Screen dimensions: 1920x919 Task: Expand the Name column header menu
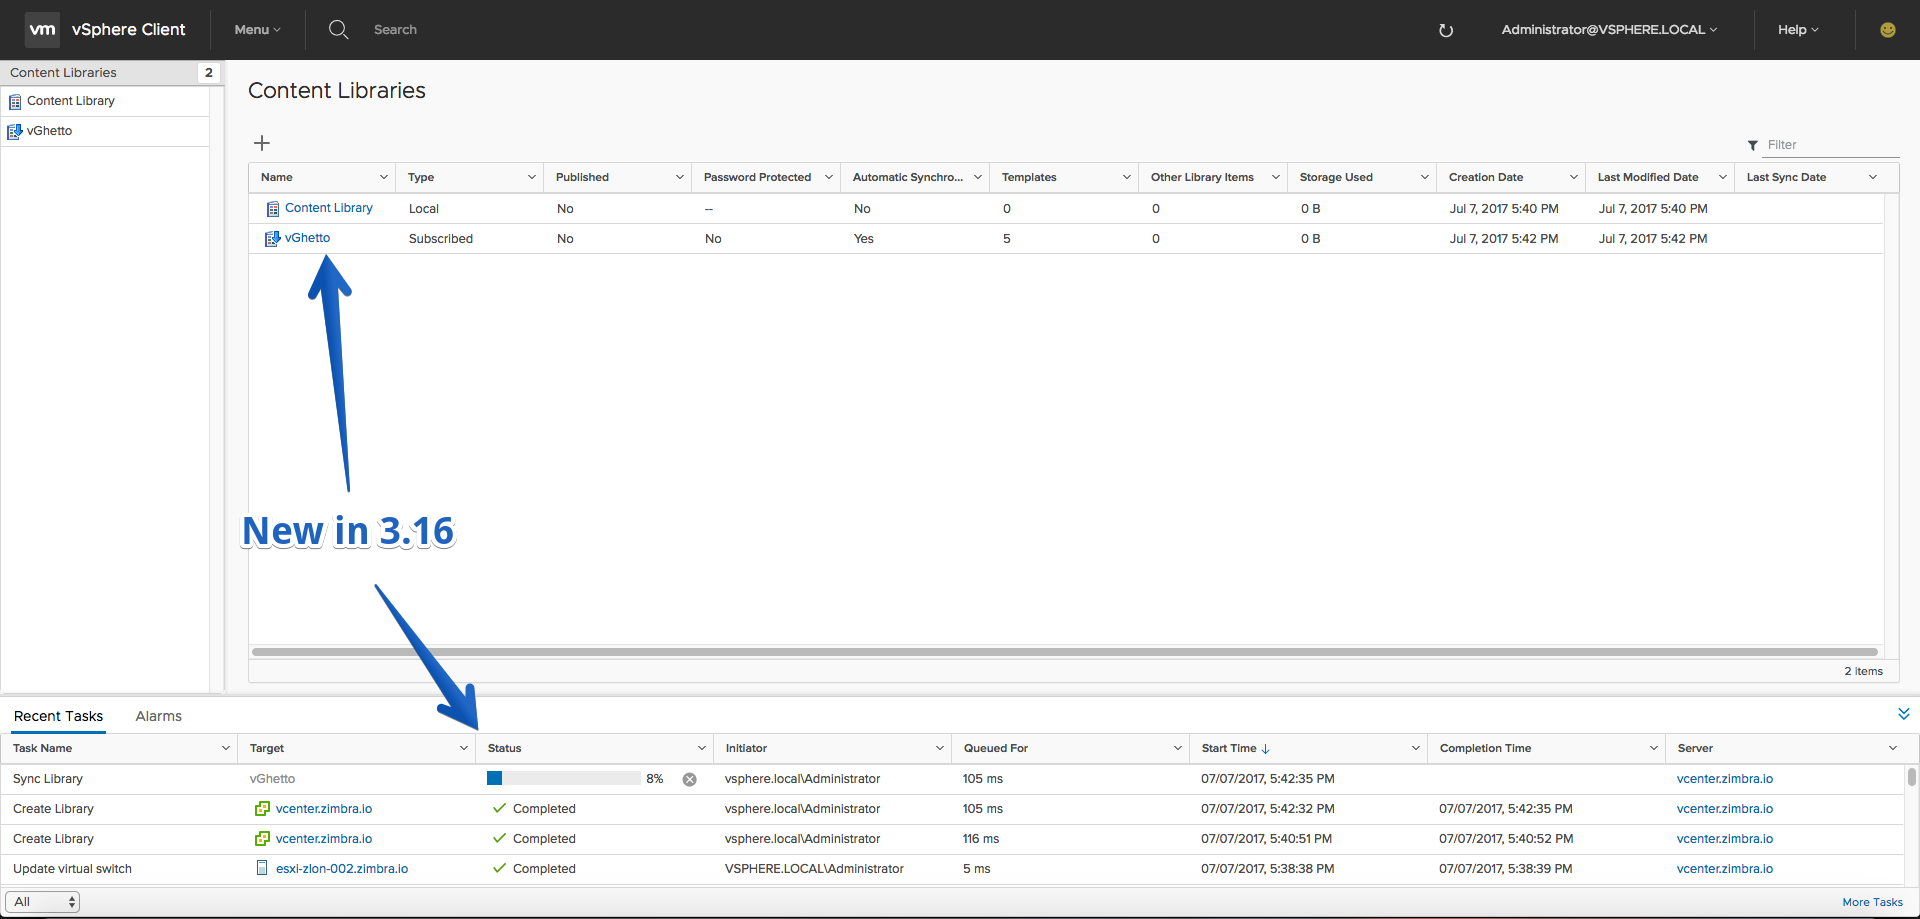[383, 177]
